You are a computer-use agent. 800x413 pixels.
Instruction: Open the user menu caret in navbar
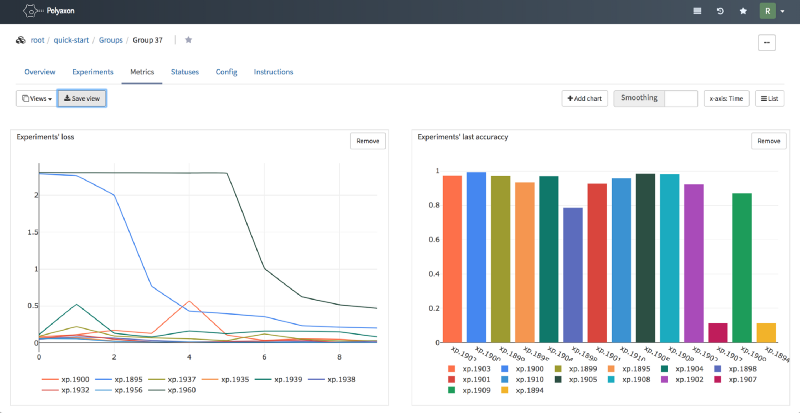783,11
